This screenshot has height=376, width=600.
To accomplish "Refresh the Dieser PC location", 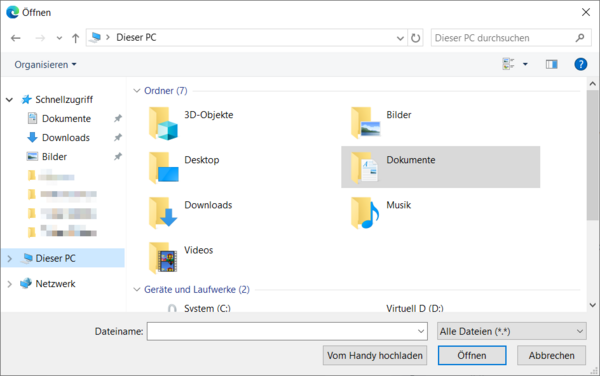I will (415, 38).
